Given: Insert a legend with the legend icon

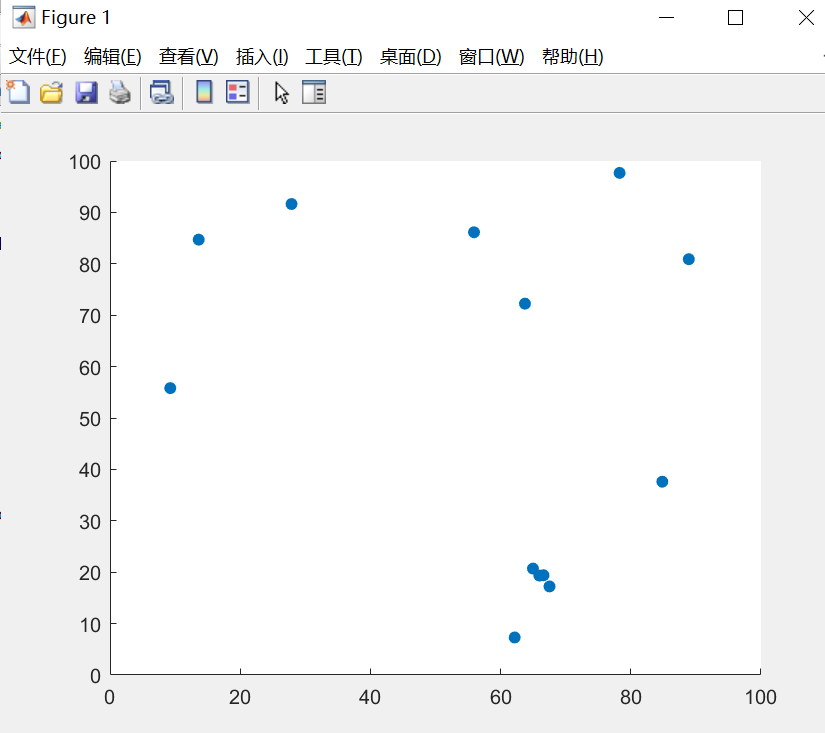Looking at the screenshot, I should coord(237,92).
